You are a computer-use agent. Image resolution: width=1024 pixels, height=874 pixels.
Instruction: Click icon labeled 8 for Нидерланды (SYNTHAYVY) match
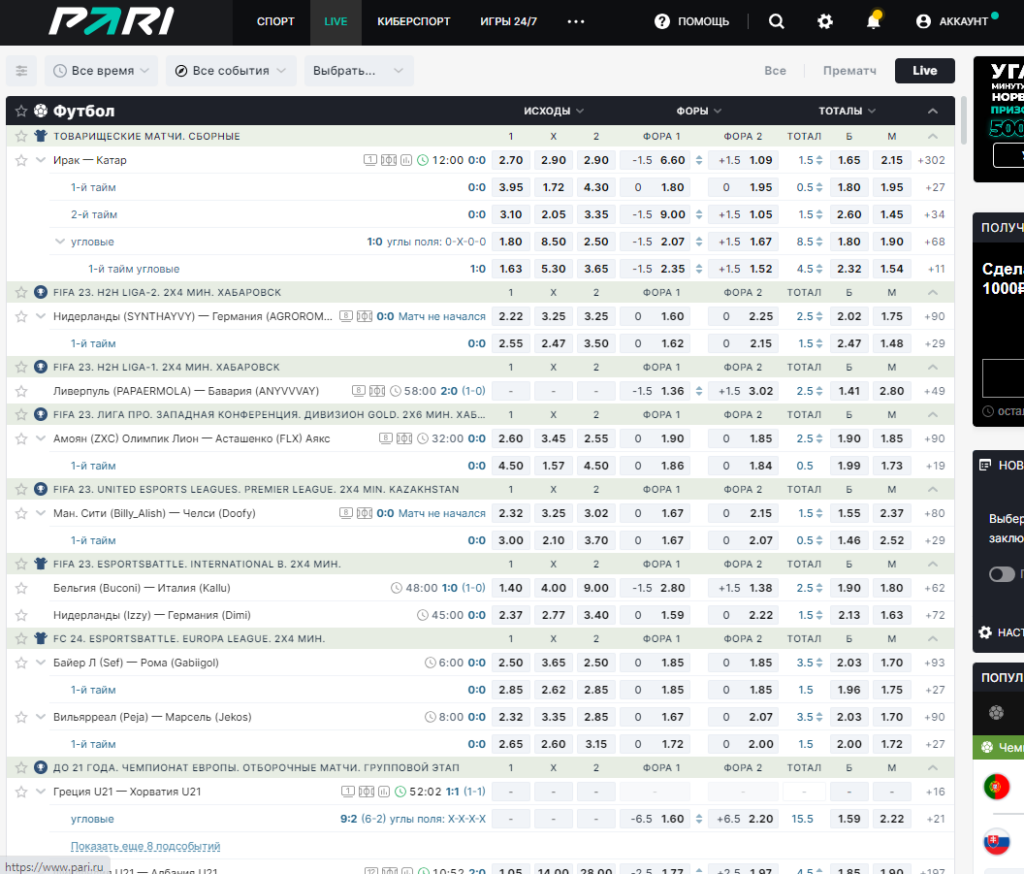[x=346, y=316]
